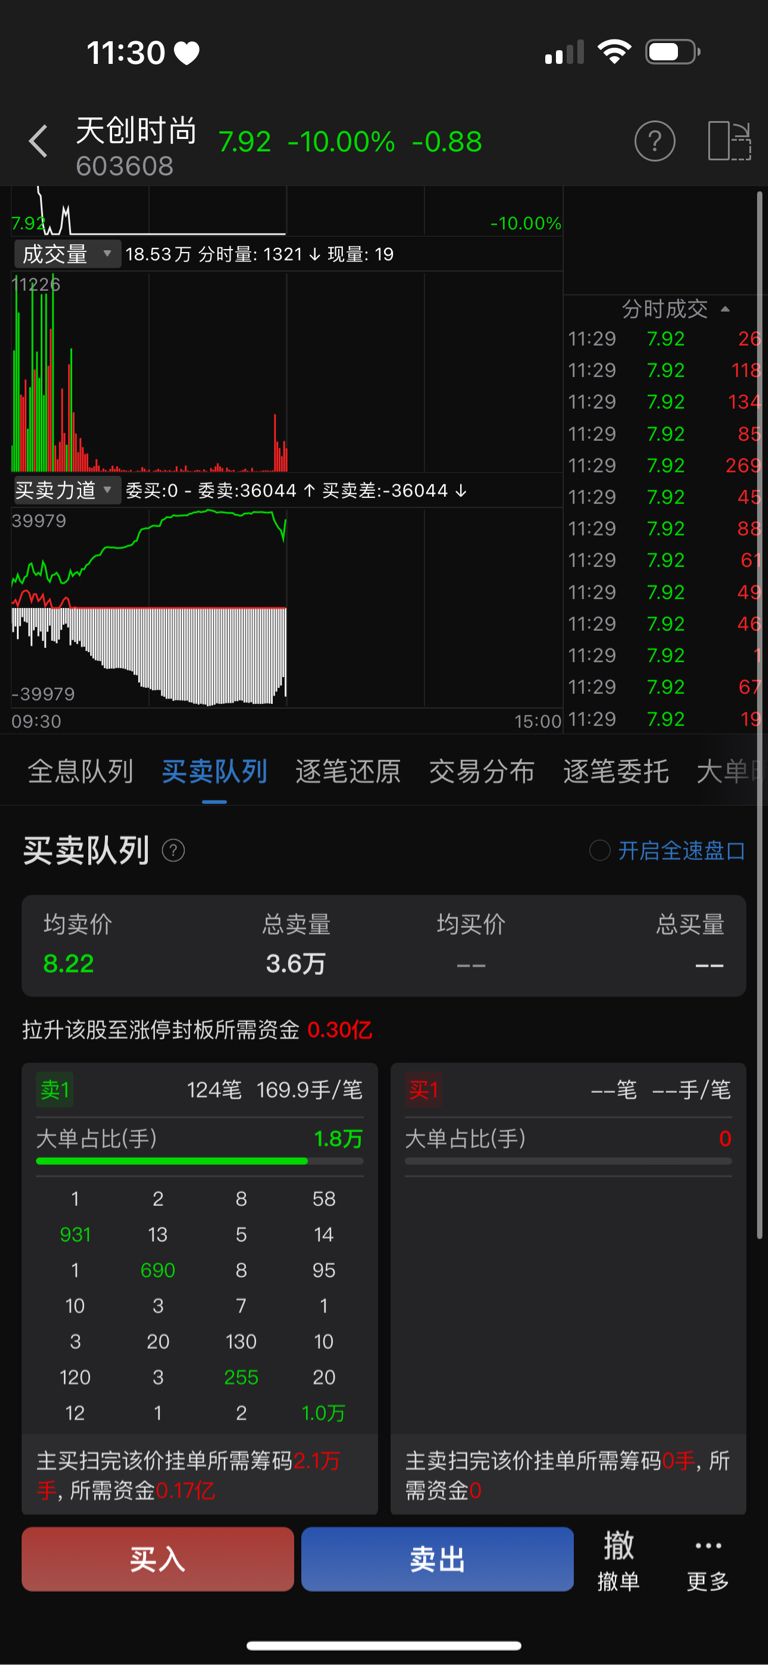Tap the 均卖价 value 8.22
768x1665 pixels.
click(x=68, y=964)
